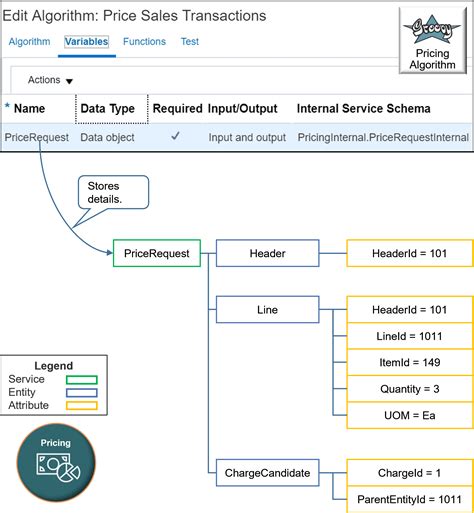Click the green Service legend swatch
The image size is (474, 513).
tap(82, 380)
